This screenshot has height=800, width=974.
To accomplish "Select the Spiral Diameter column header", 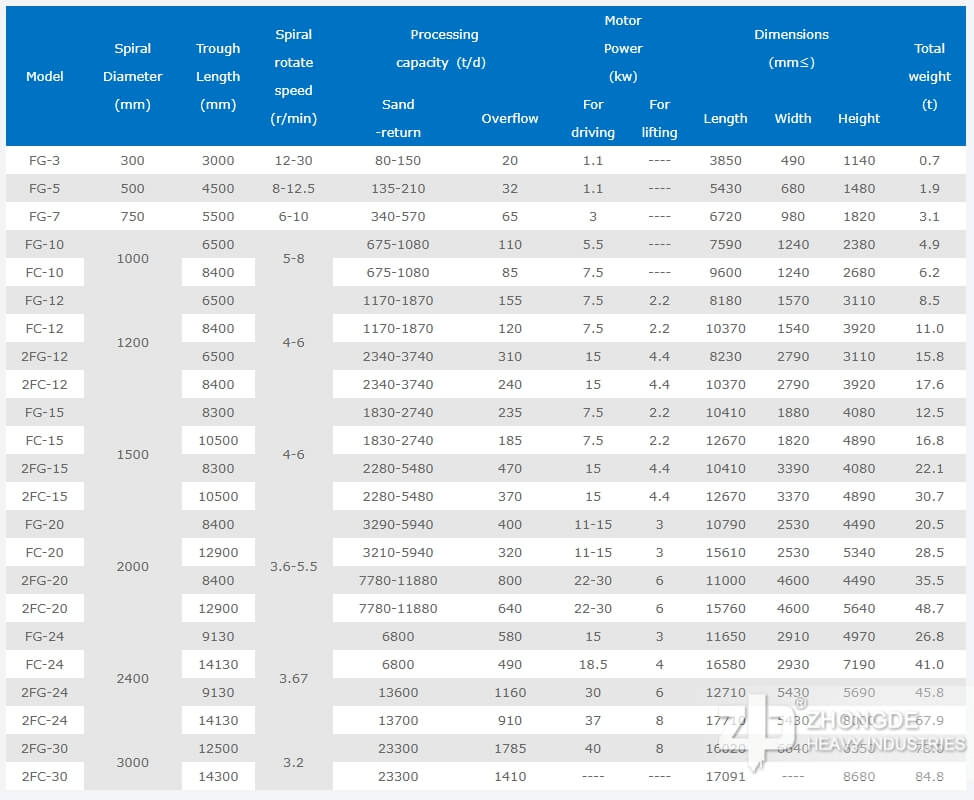I will coord(132,76).
